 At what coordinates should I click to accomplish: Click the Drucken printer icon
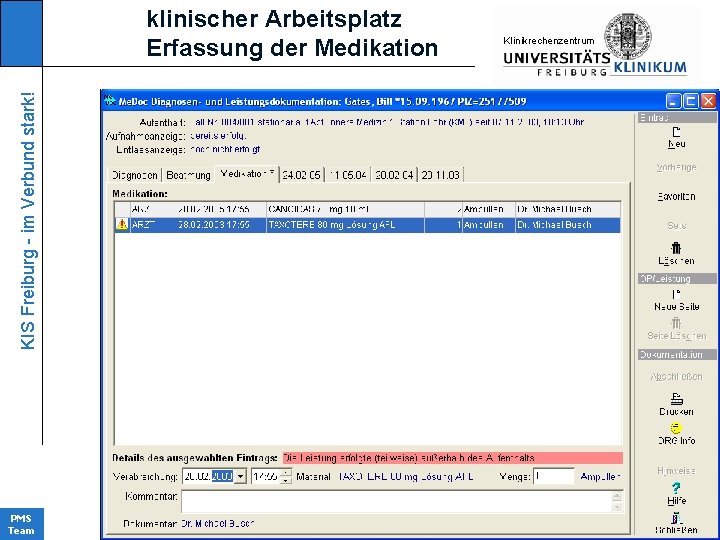pos(676,399)
